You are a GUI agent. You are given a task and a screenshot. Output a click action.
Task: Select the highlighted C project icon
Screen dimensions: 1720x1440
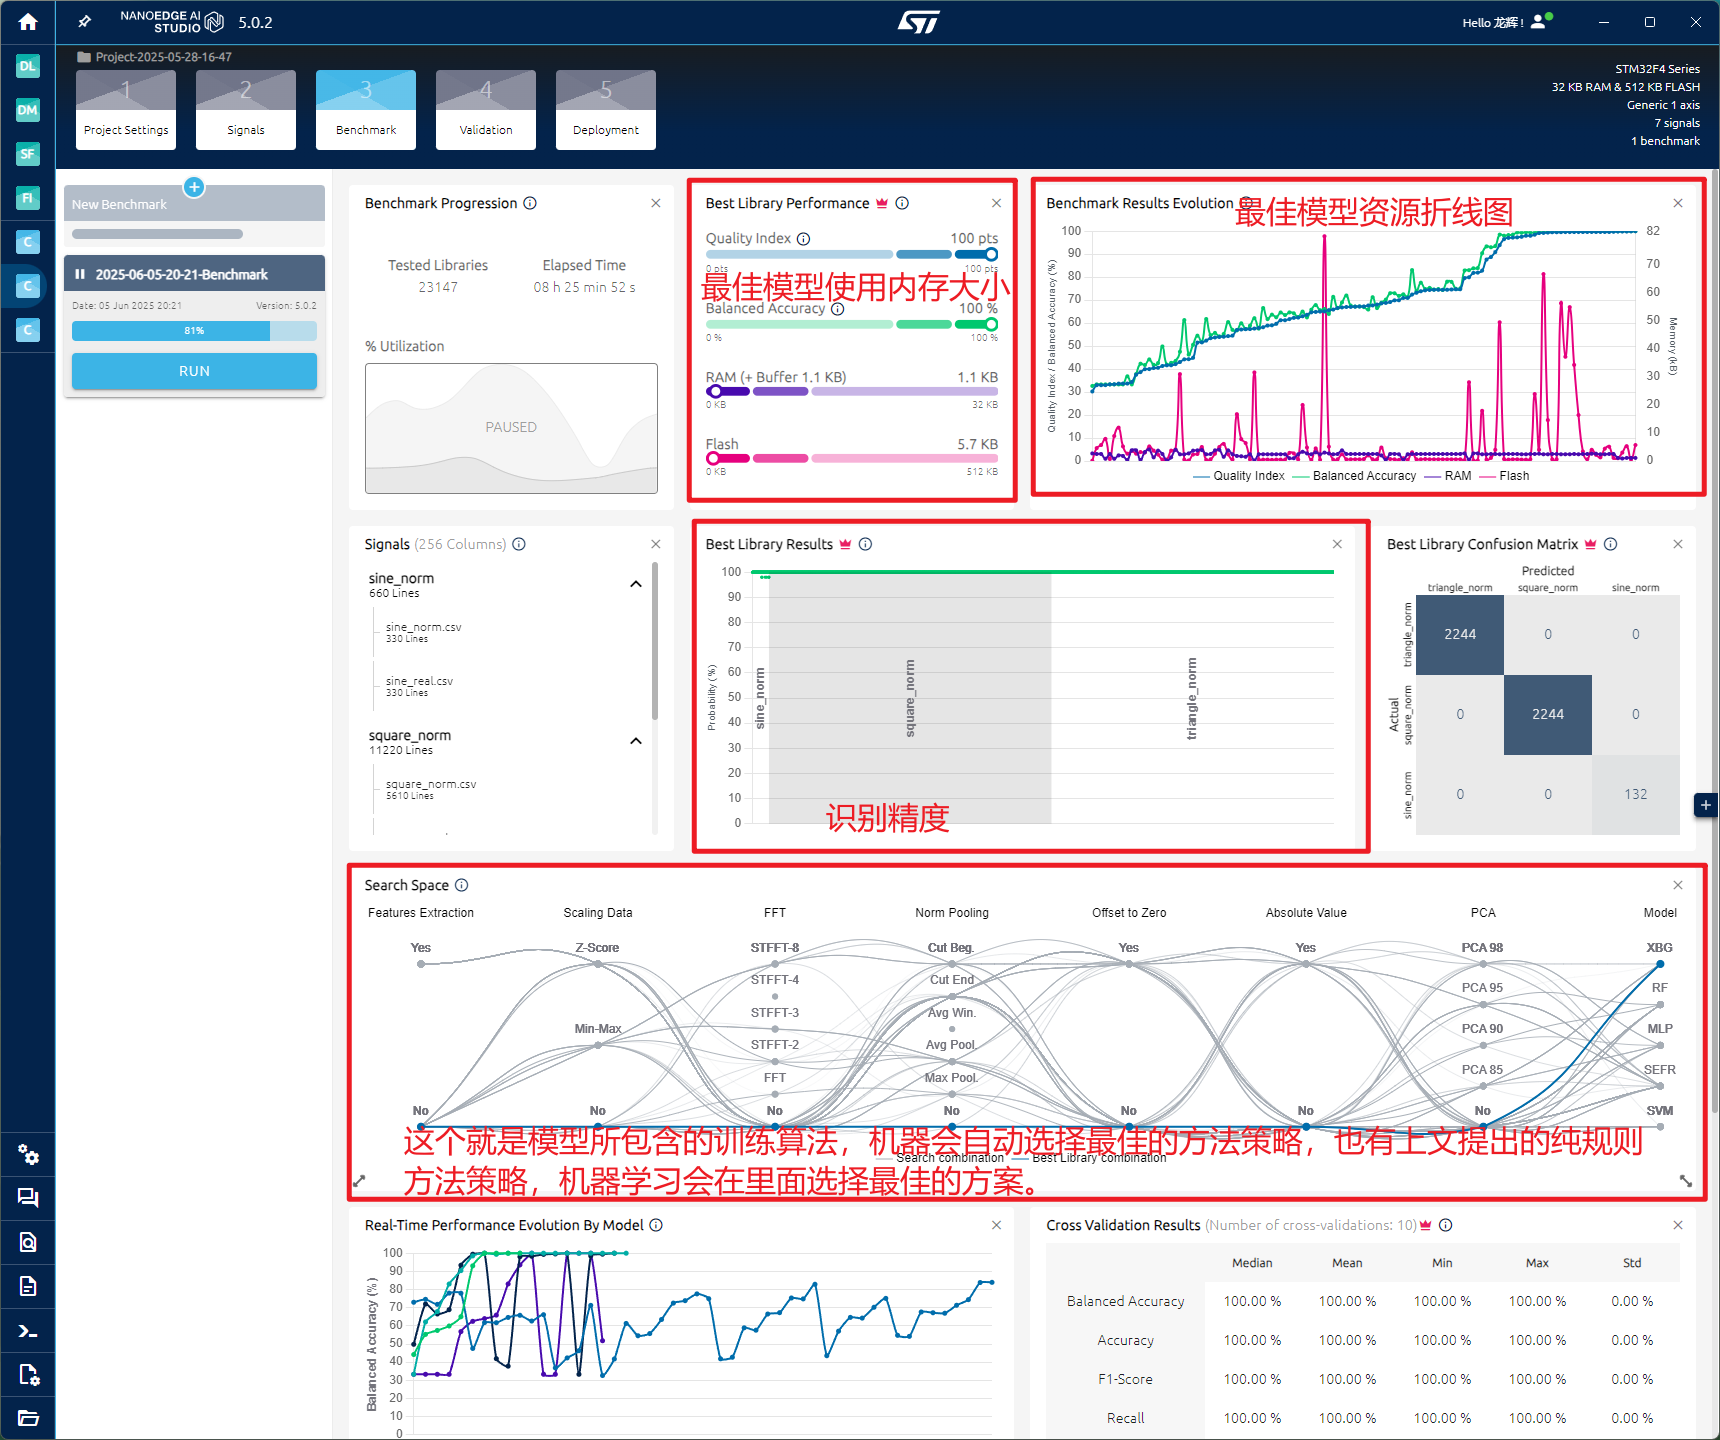[28, 286]
